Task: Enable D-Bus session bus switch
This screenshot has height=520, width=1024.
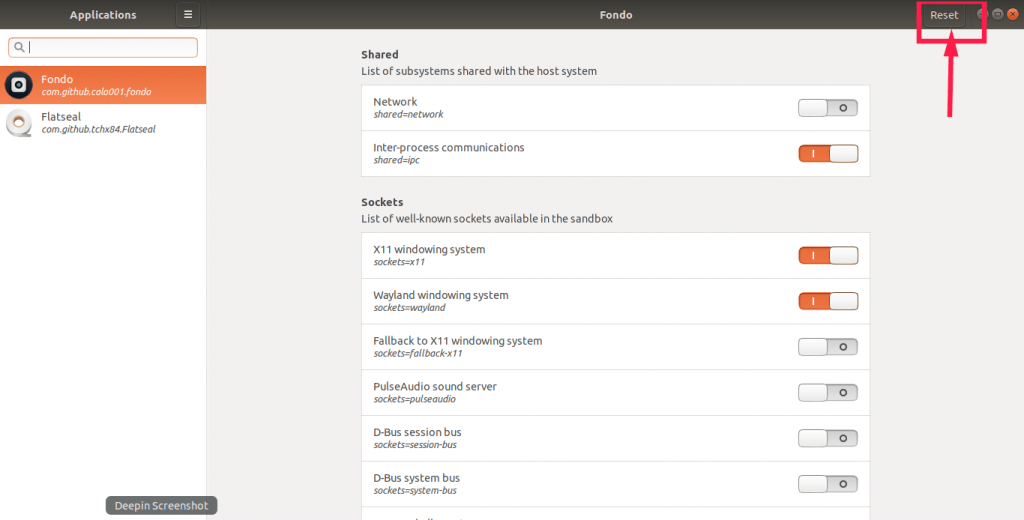Action: click(x=827, y=438)
